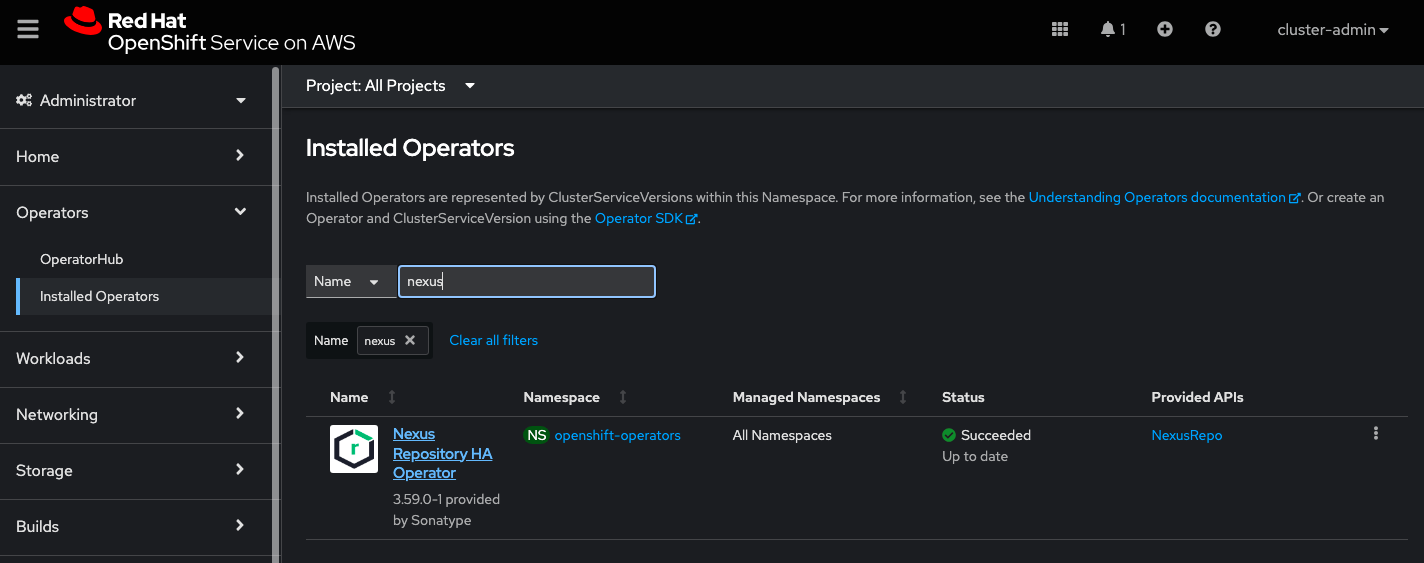1424x563 pixels.
Task: Open the Administrator perspective switcher
Action: (x=131, y=100)
